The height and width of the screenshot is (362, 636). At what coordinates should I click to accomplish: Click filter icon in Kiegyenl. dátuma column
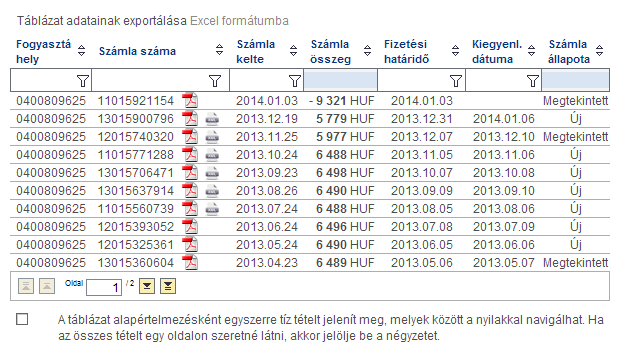coord(533,81)
